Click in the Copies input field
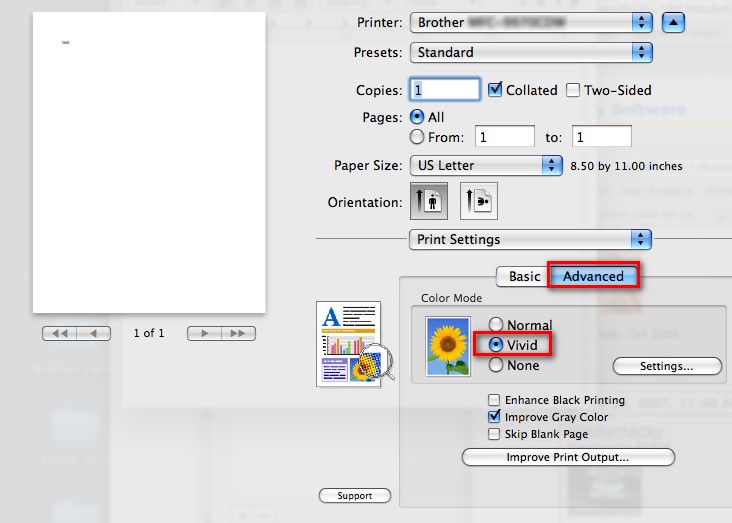 [445, 90]
